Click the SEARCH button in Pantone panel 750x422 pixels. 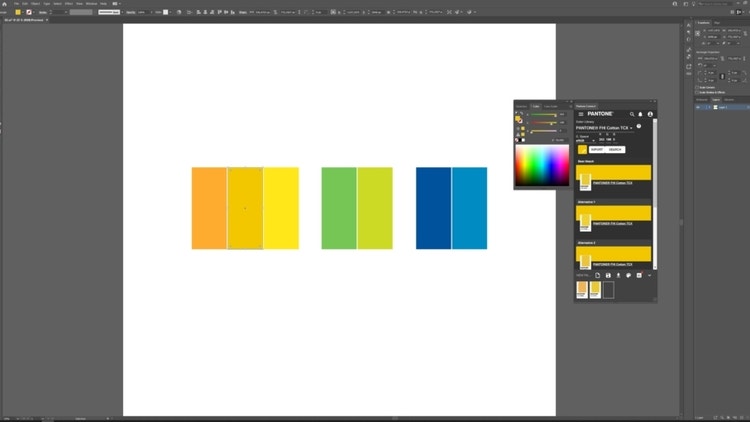pos(615,150)
